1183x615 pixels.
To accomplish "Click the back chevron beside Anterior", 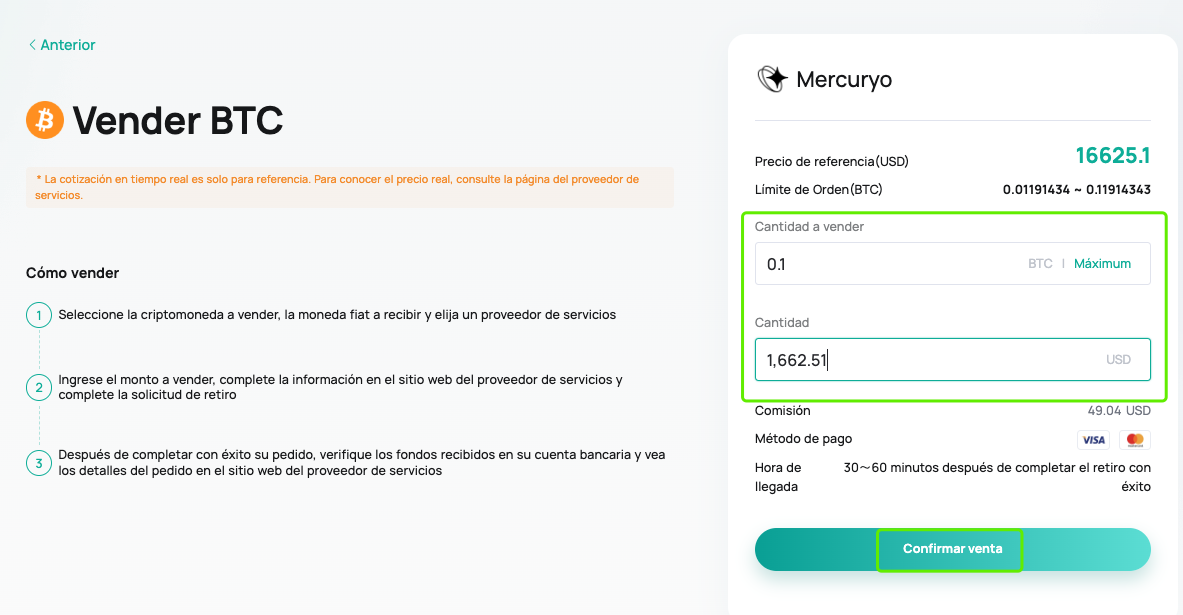I will [32, 45].
